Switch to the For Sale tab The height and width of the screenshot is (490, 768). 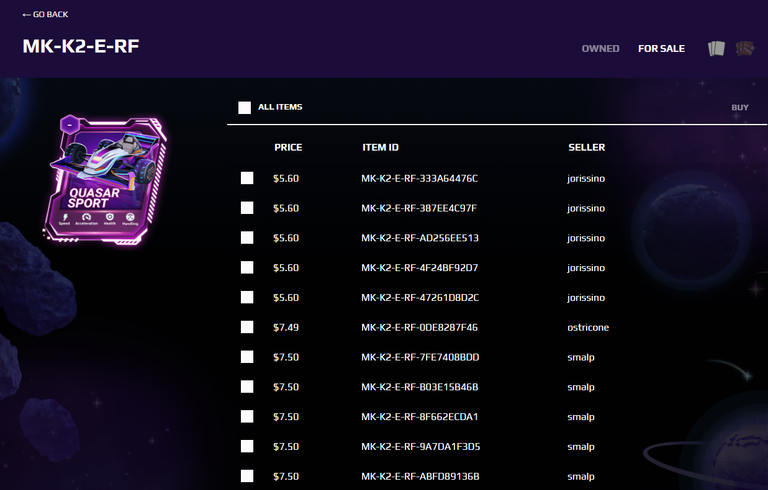tap(661, 48)
